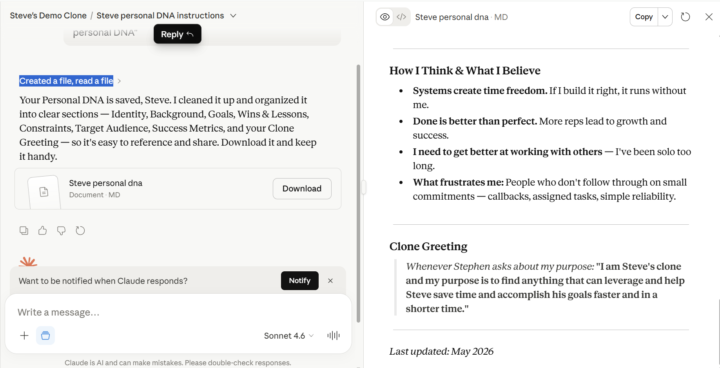This screenshot has width=720, height=368.
Task: Switch artifact to code view
Action: (401, 17)
